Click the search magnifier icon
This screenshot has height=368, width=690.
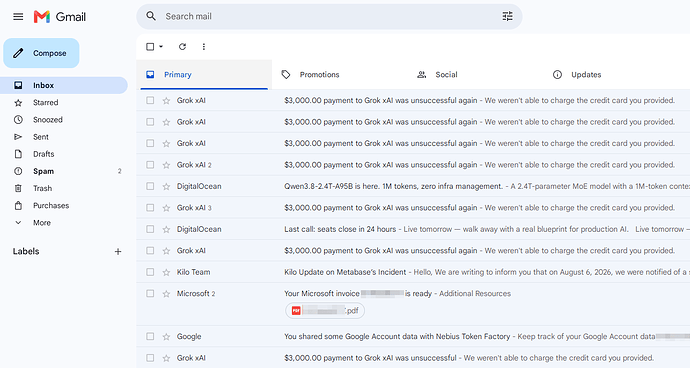[x=151, y=16]
